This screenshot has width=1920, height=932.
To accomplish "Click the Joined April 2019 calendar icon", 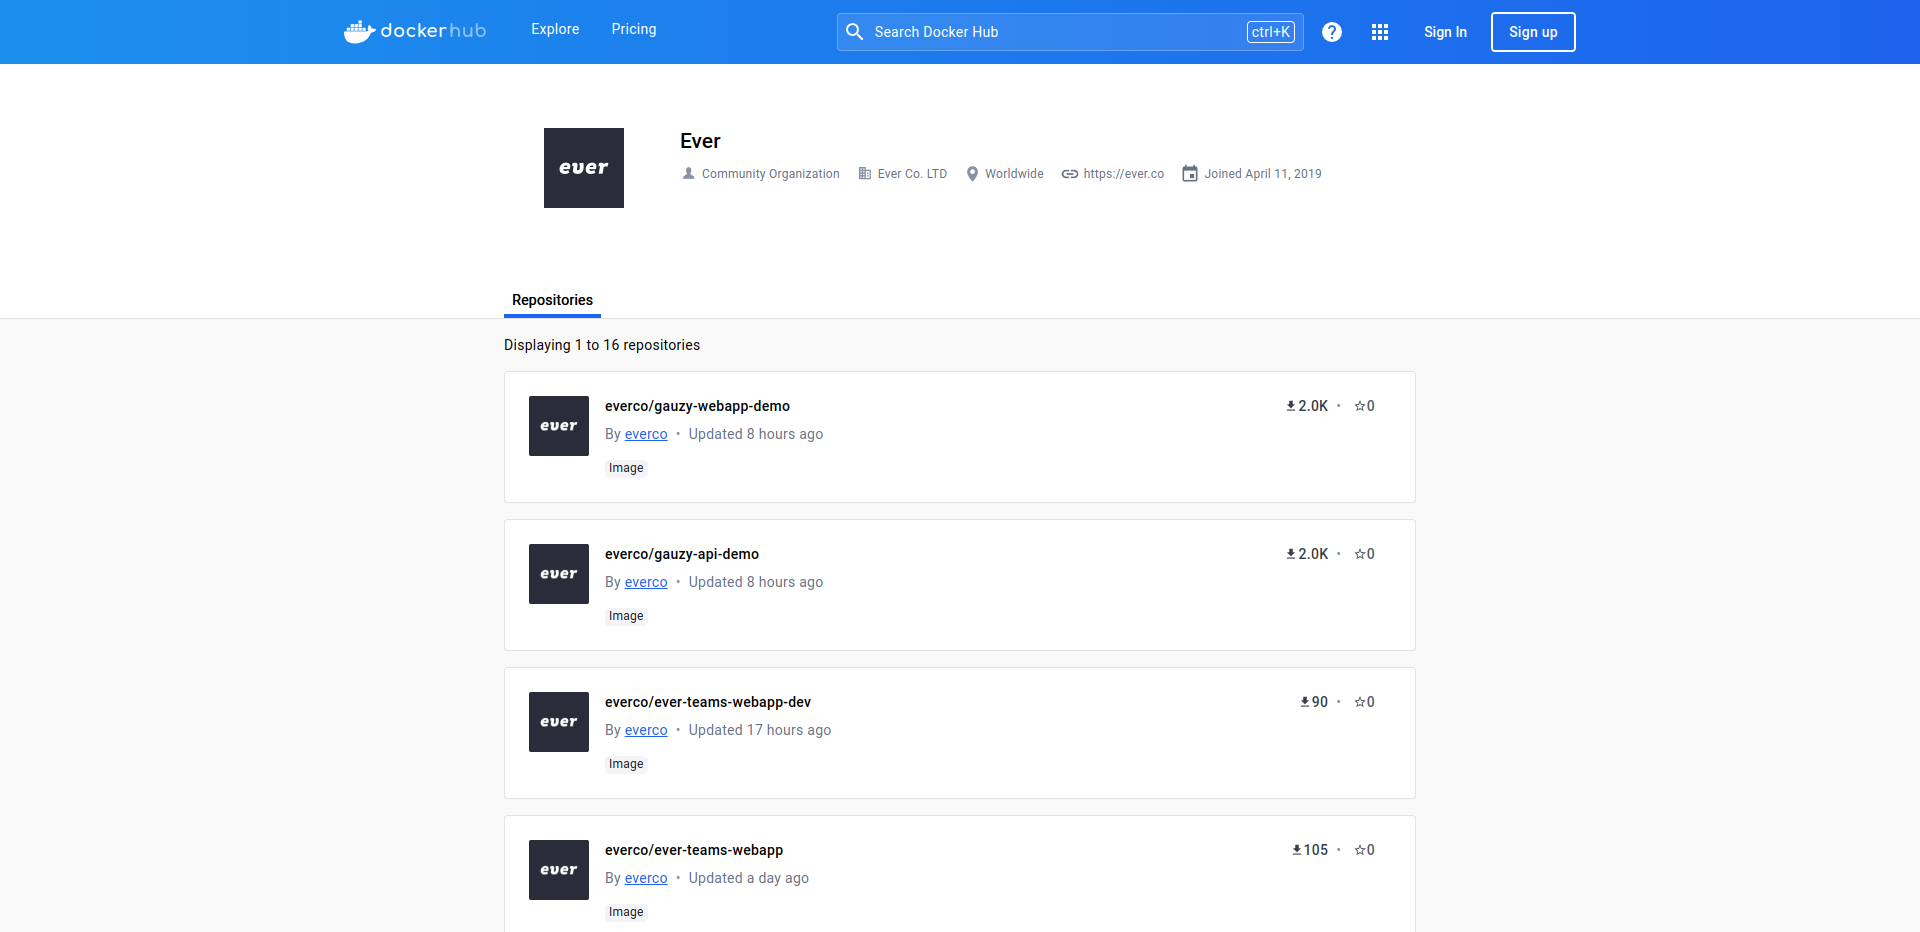I will (x=1189, y=173).
